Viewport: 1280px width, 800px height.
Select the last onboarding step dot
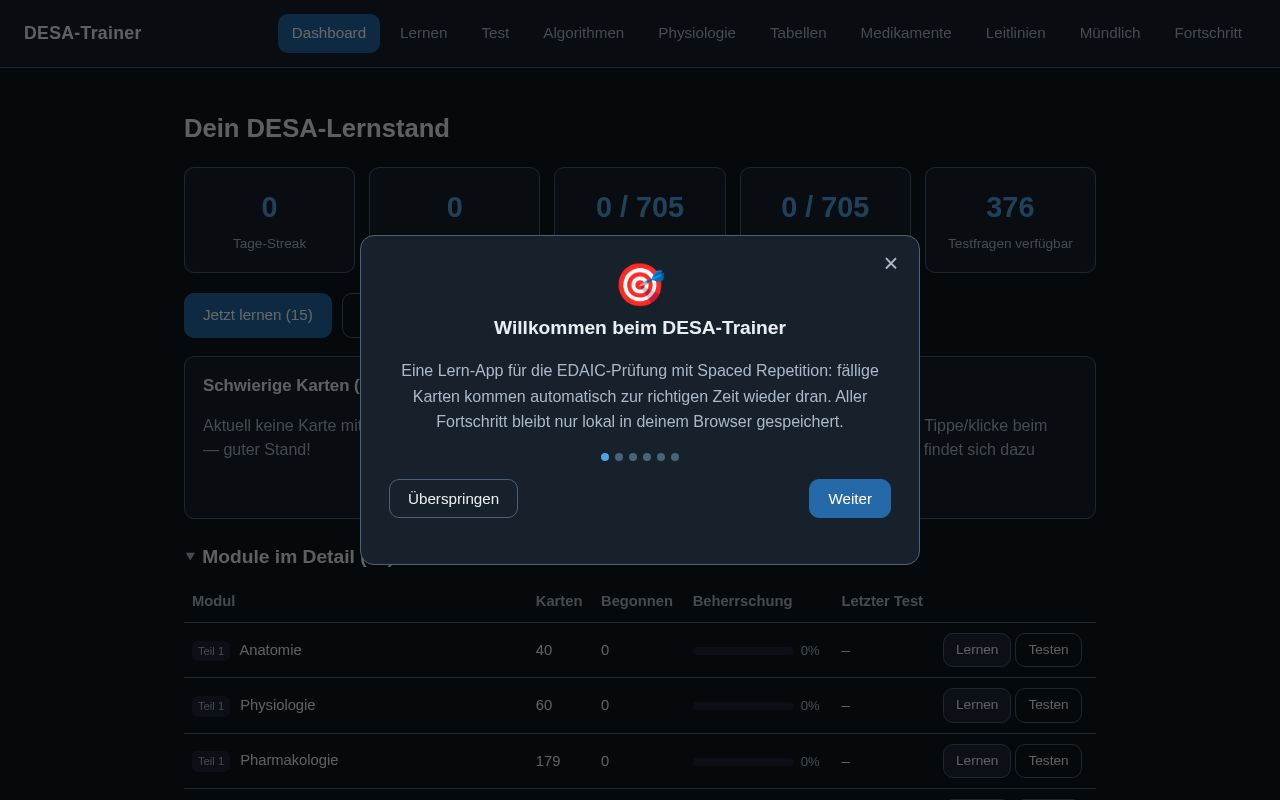tap(675, 457)
